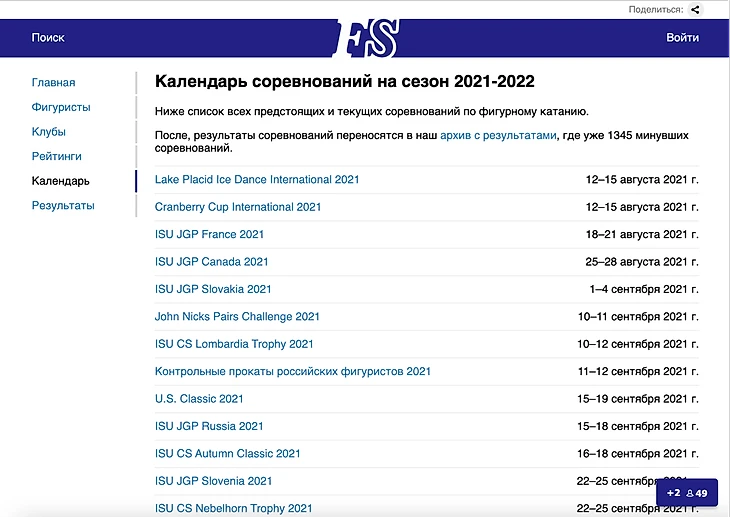Viewport: 730px width, 517px height.
Task: Follow the архив с результатами link
Action: point(498,136)
